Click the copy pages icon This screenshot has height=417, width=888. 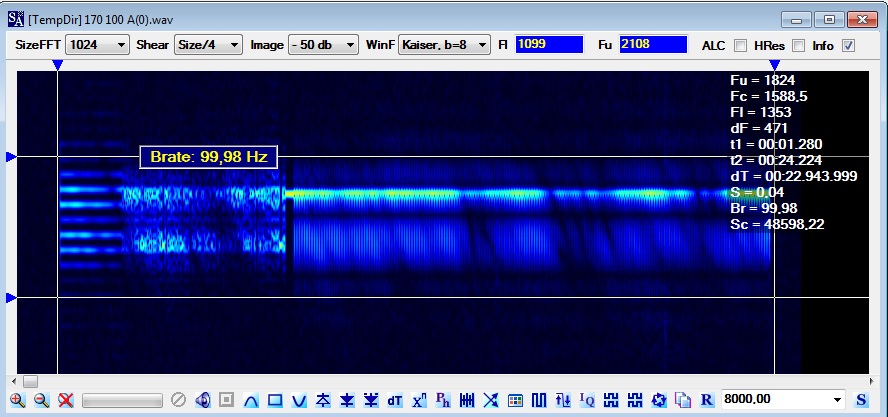[683, 400]
